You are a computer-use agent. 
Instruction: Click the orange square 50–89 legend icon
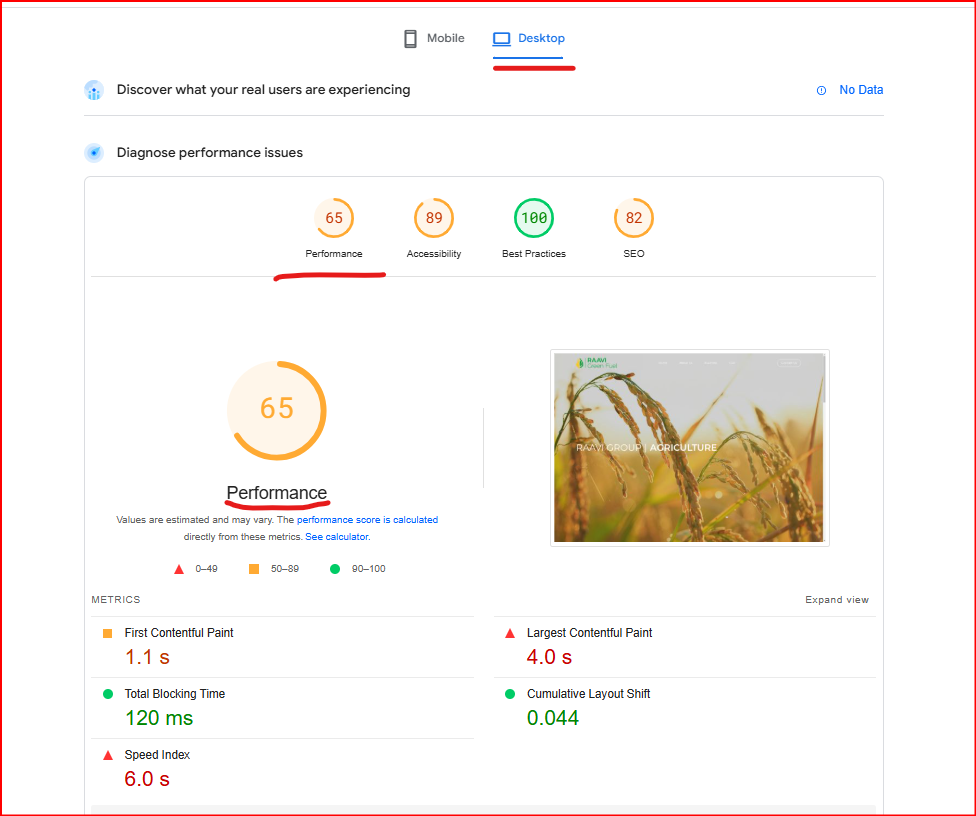254,569
